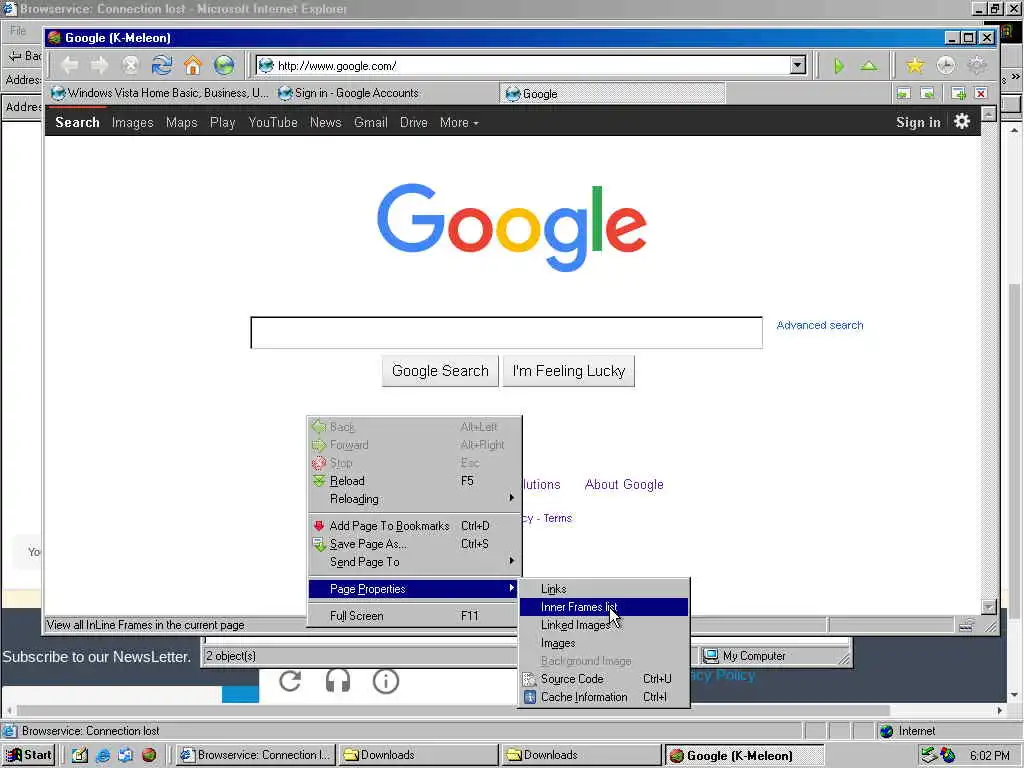Switch to the Google tab

613,93
